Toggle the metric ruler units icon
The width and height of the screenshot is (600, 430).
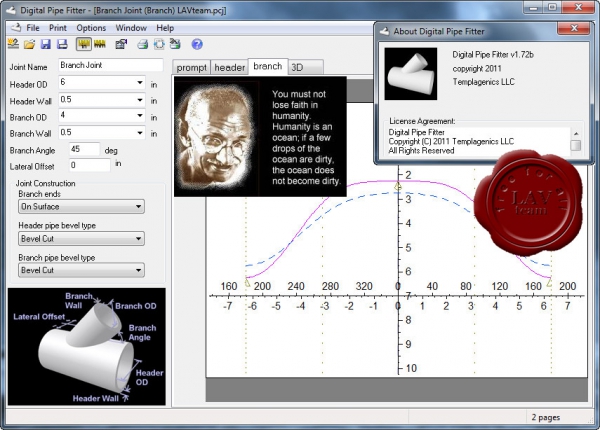point(100,44)
